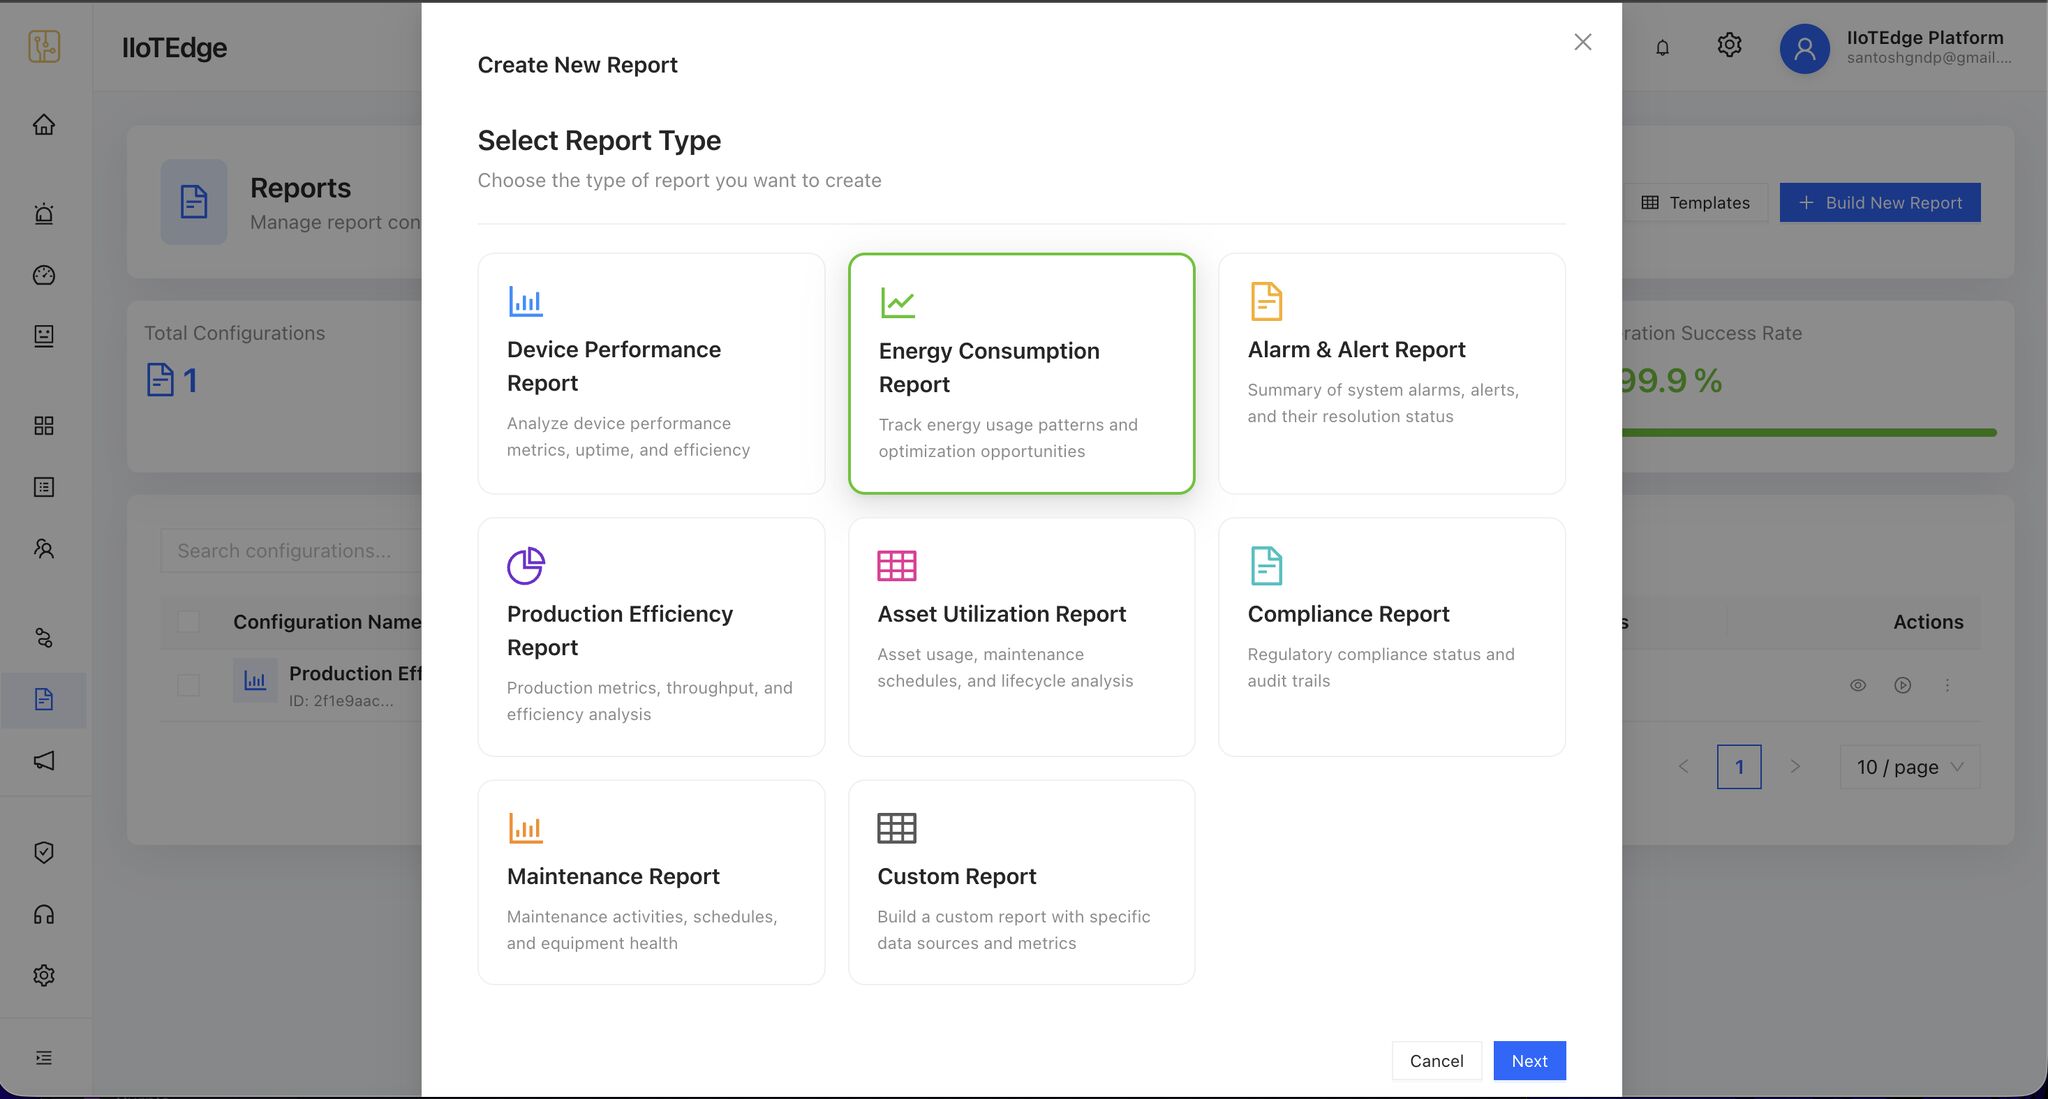Open the Reports document sidebar icon

[44, 699]
